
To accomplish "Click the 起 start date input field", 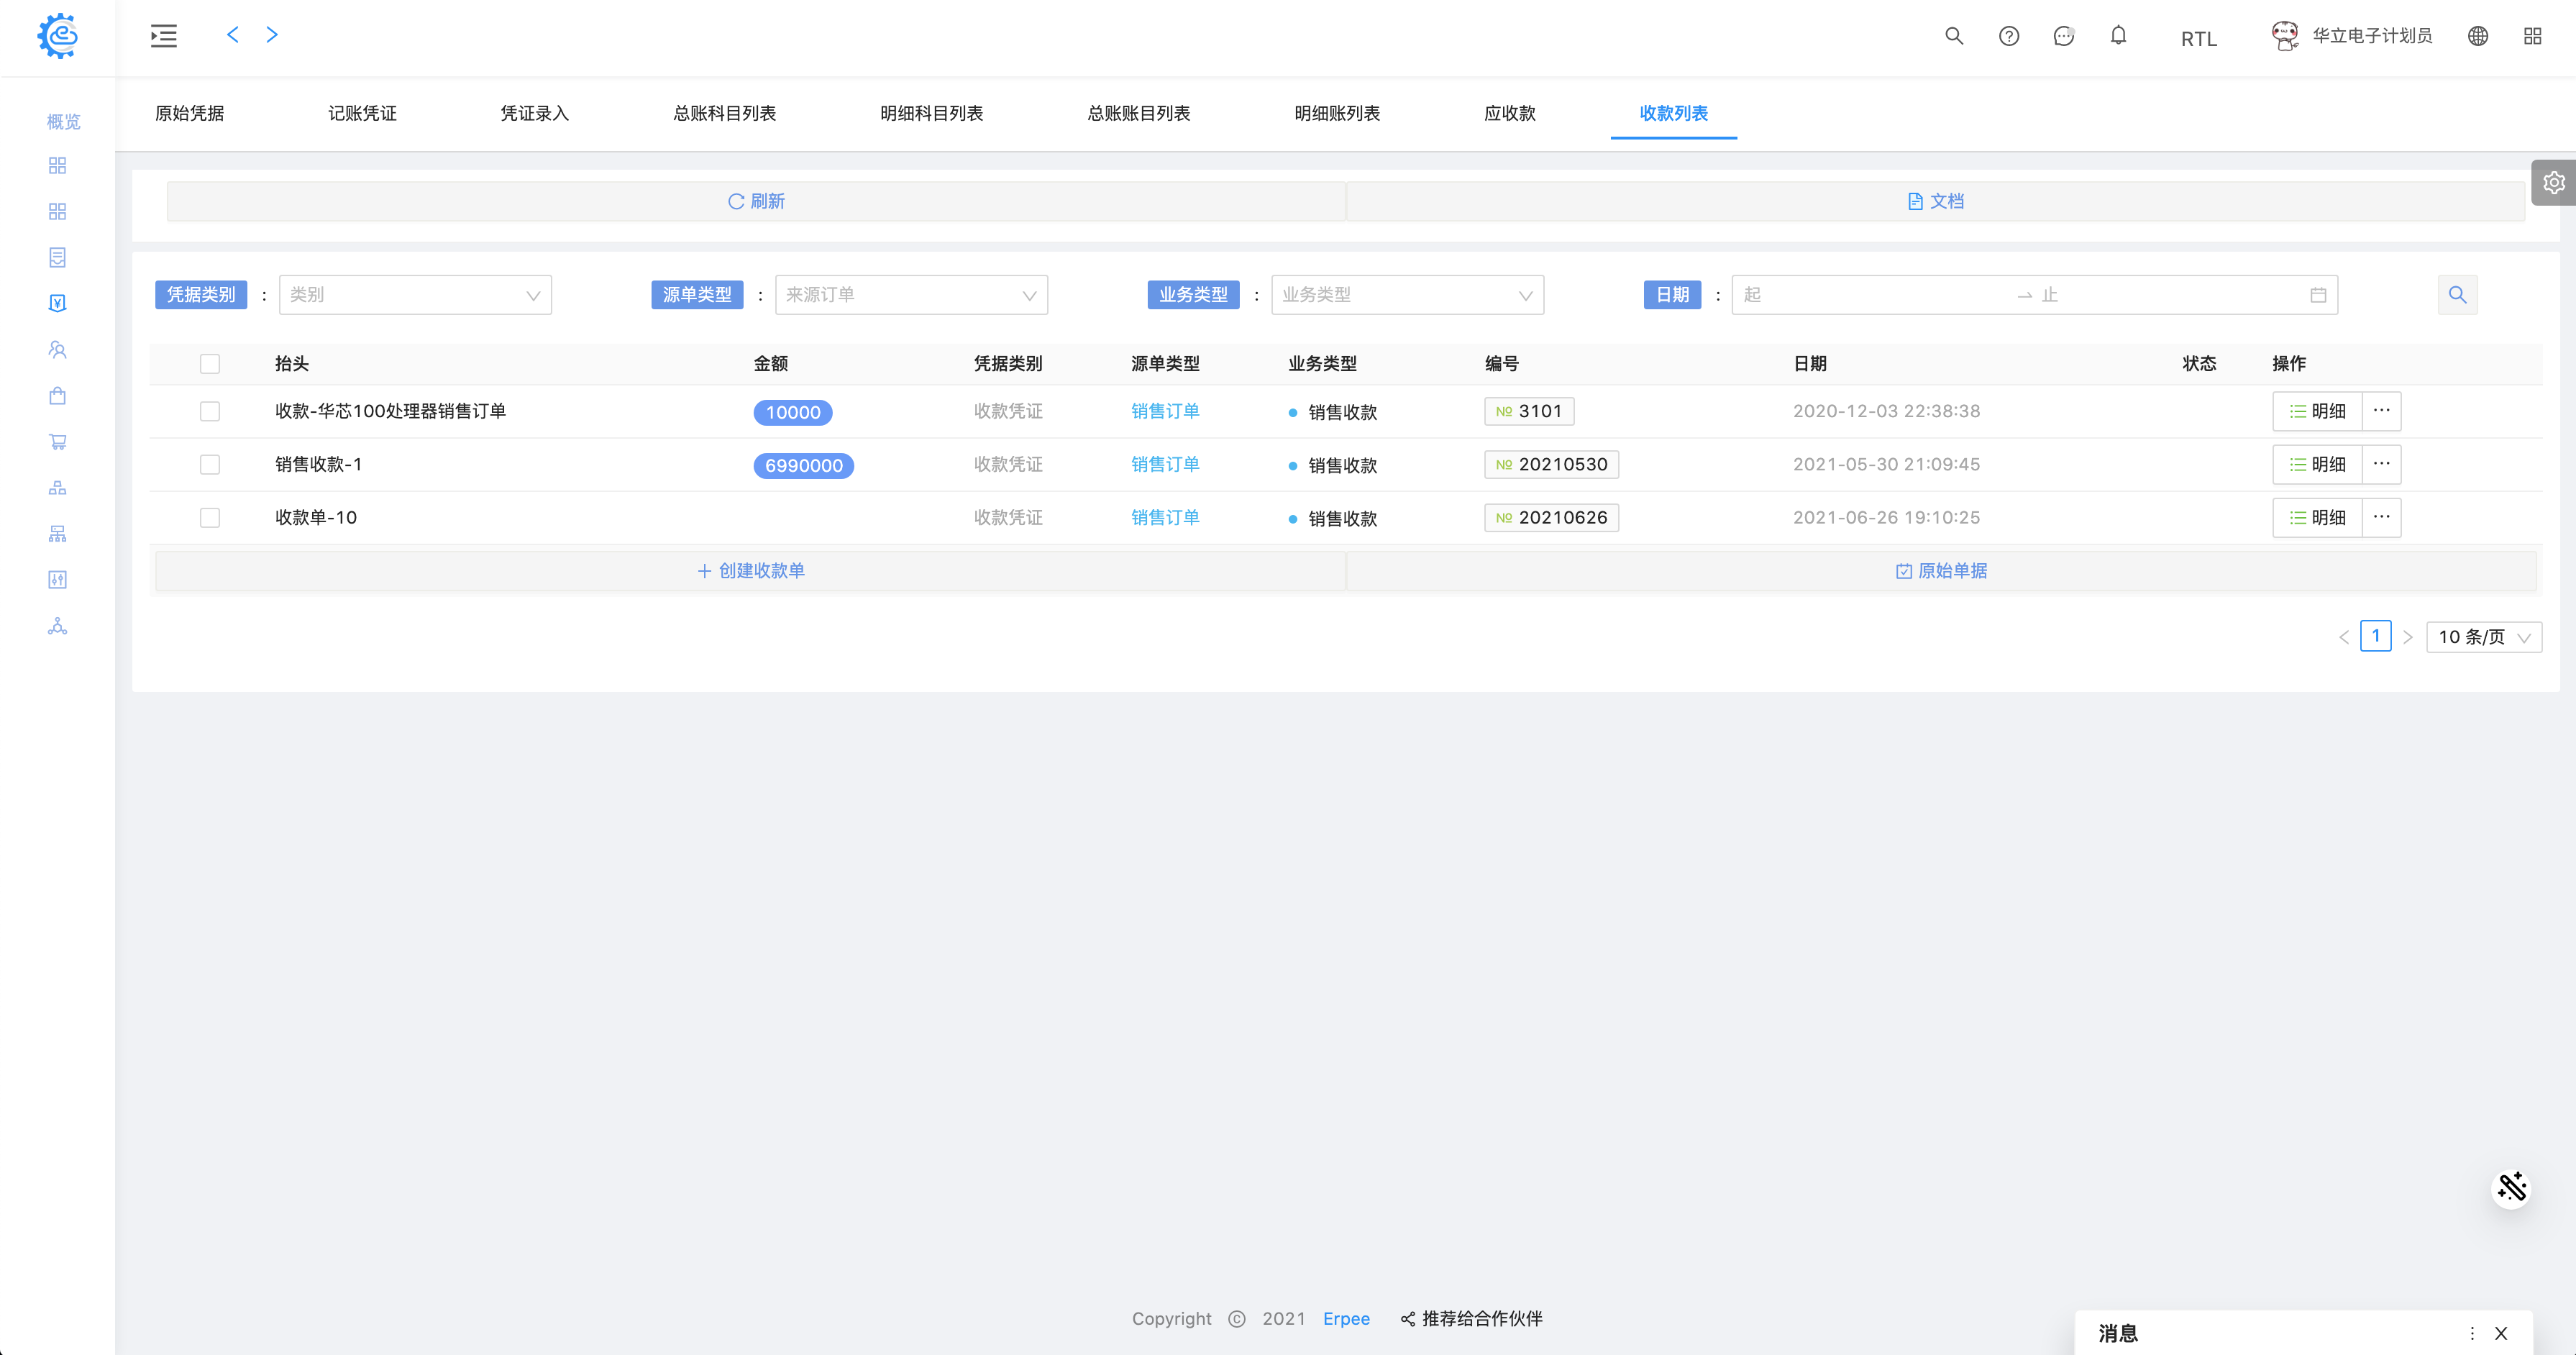I will (x=1870, y=295).
